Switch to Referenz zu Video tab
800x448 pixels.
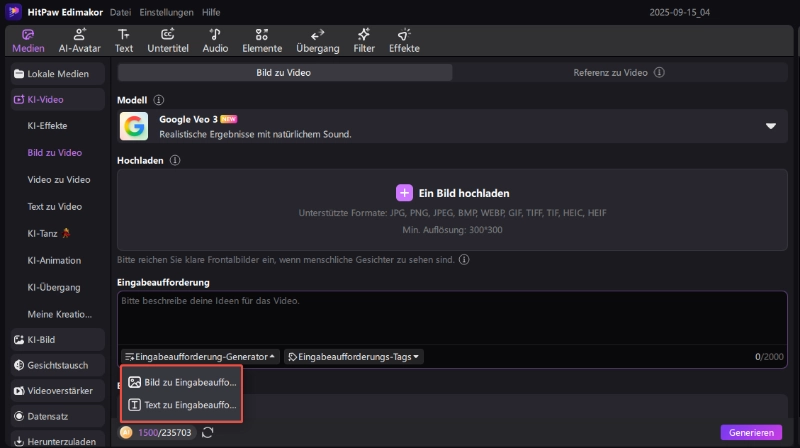[x=610, y=72]
